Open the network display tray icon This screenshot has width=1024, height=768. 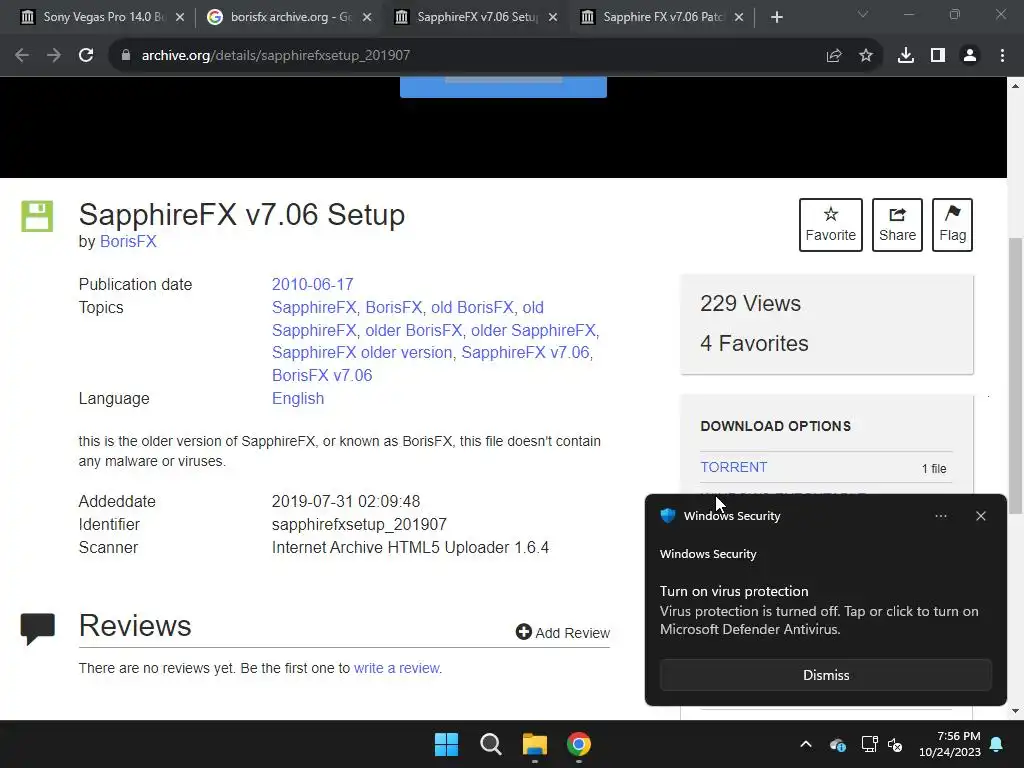click(x=869, y=744)
